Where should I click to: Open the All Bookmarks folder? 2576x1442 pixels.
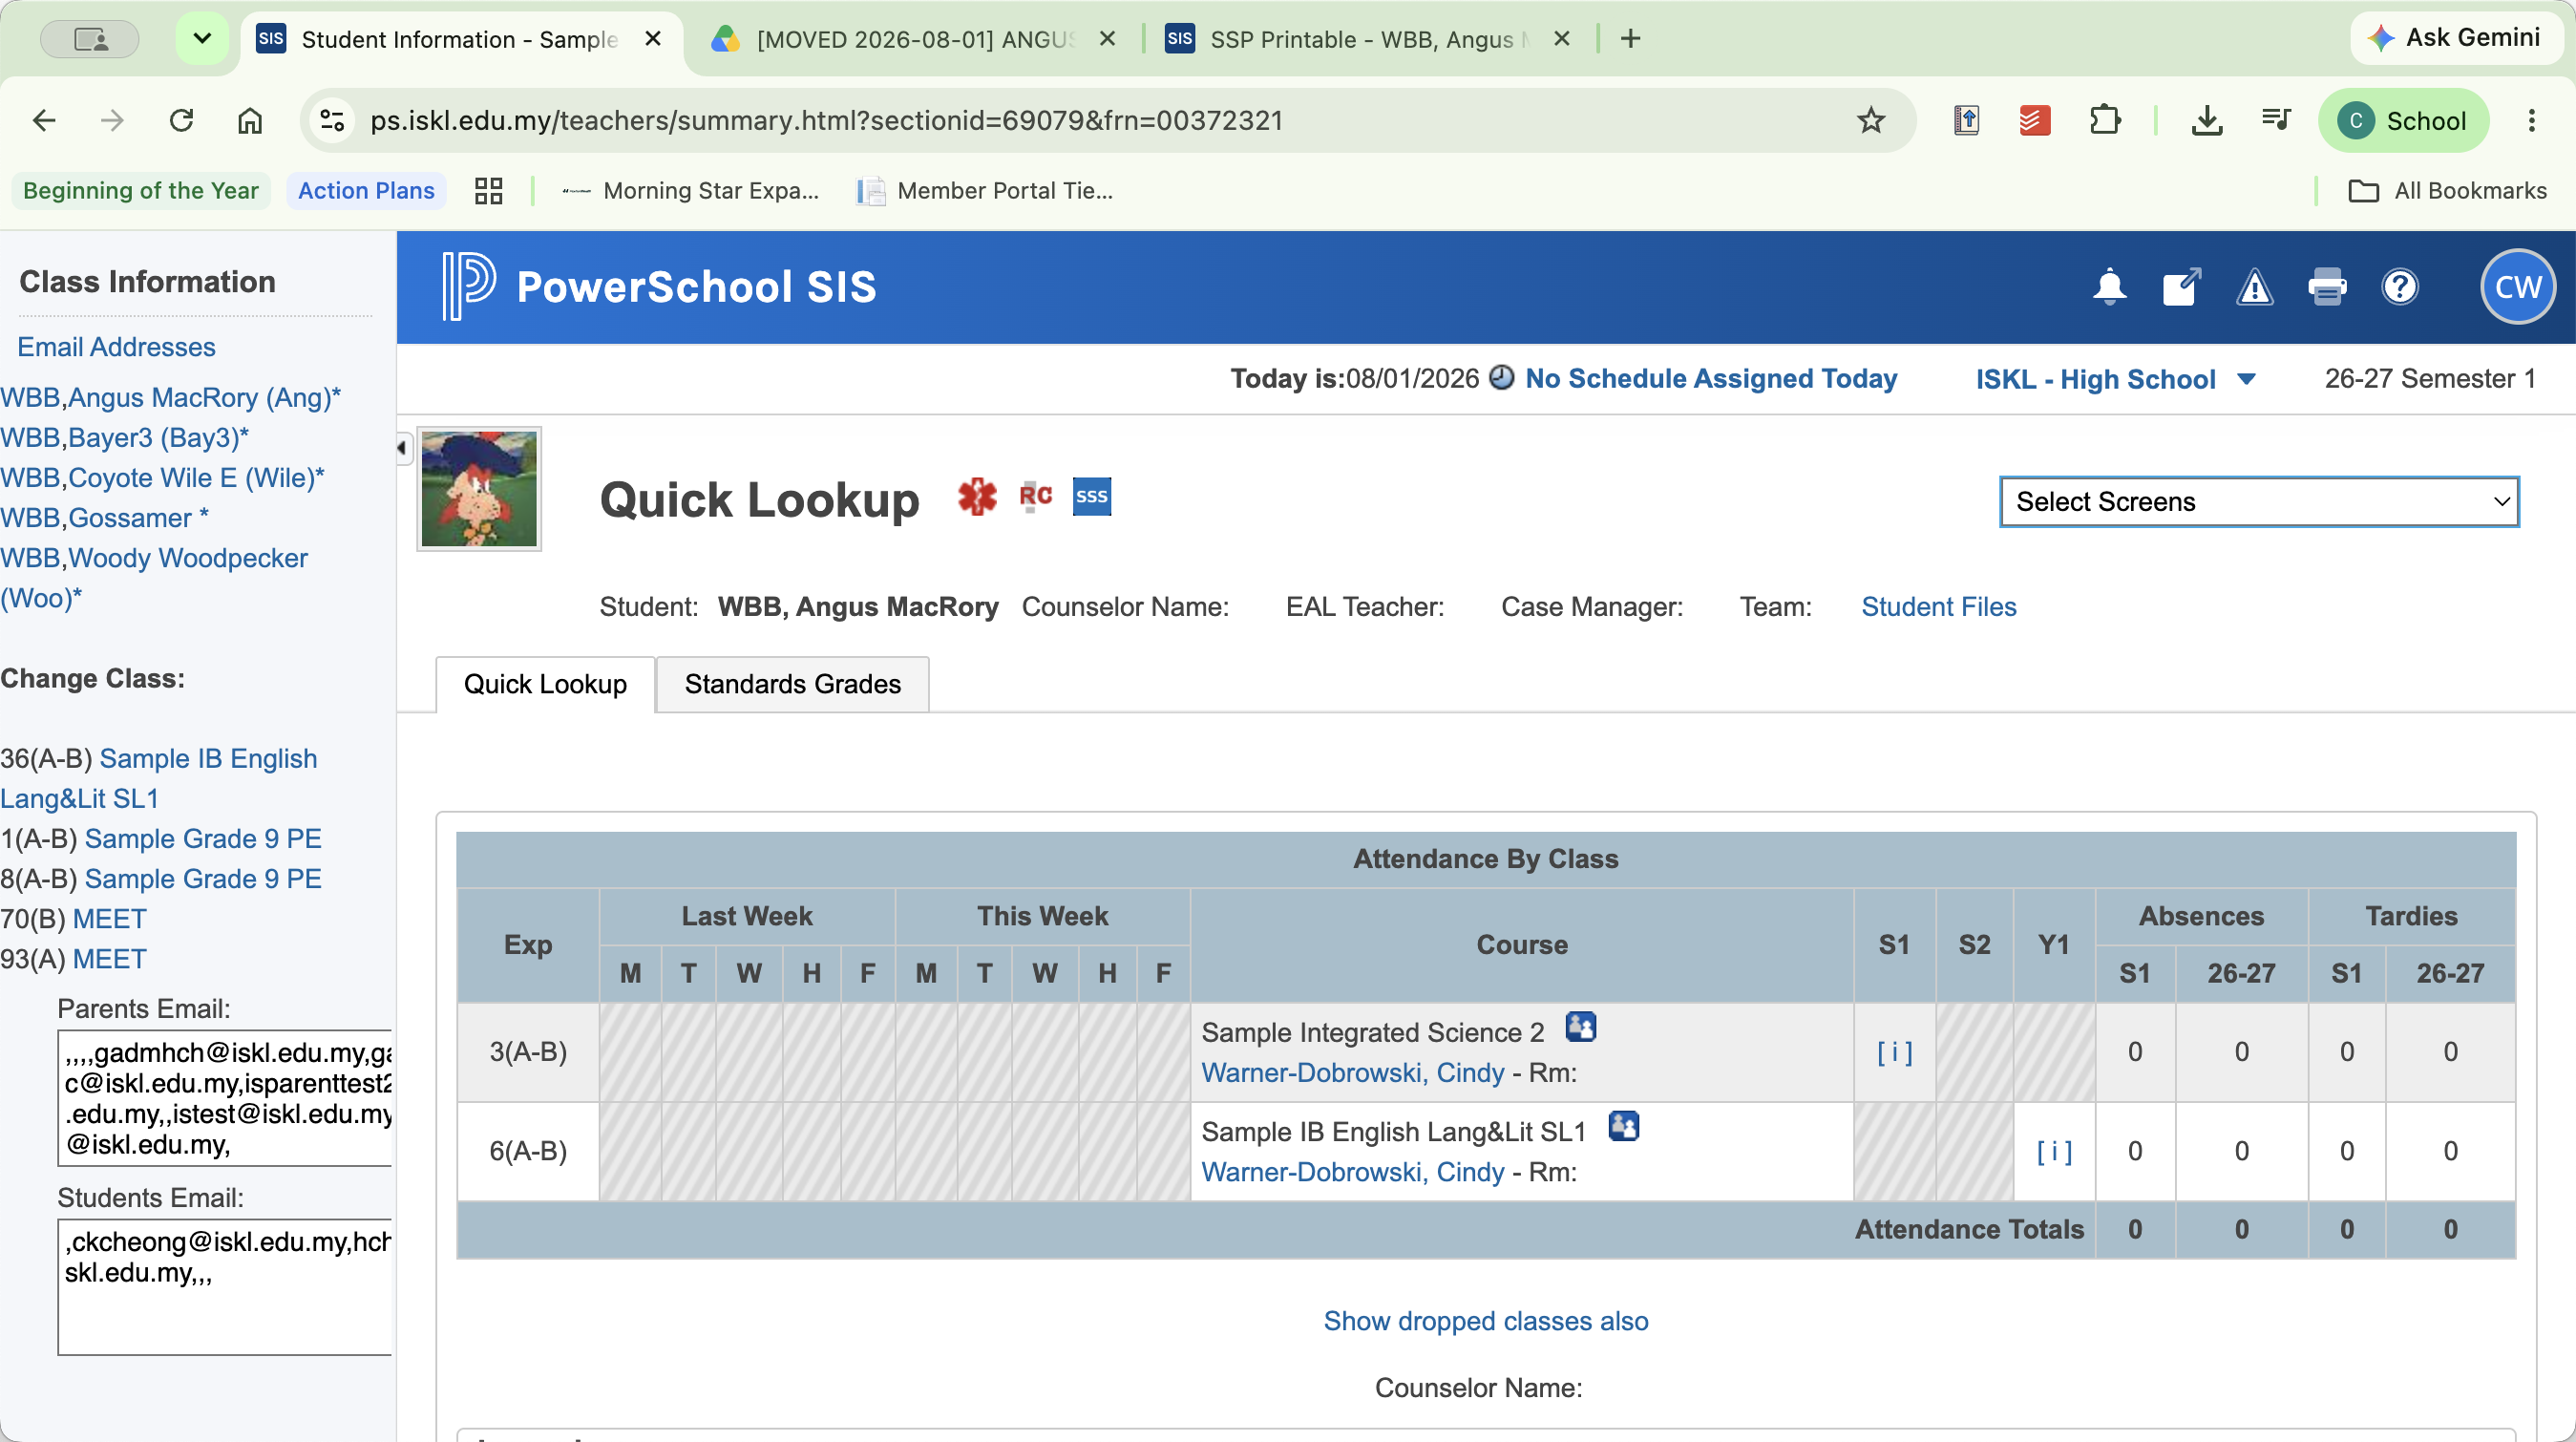2446,191
